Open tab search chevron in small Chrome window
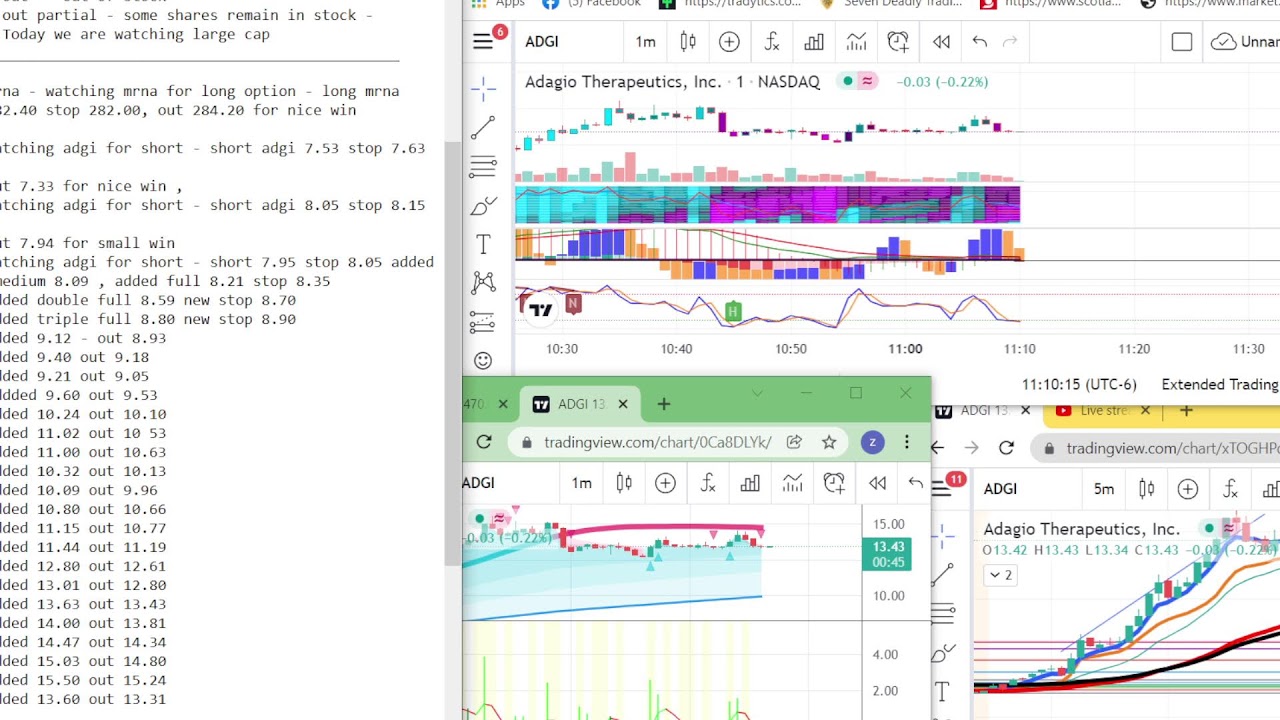 point(757,393)
